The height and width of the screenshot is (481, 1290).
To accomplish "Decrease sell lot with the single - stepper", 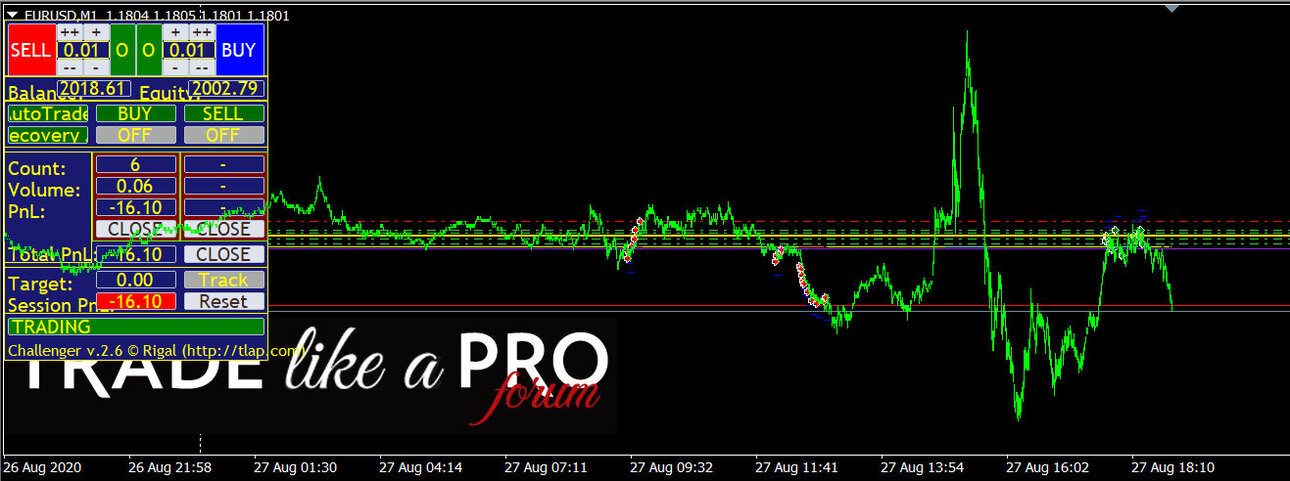I will (x=96, y=67).
